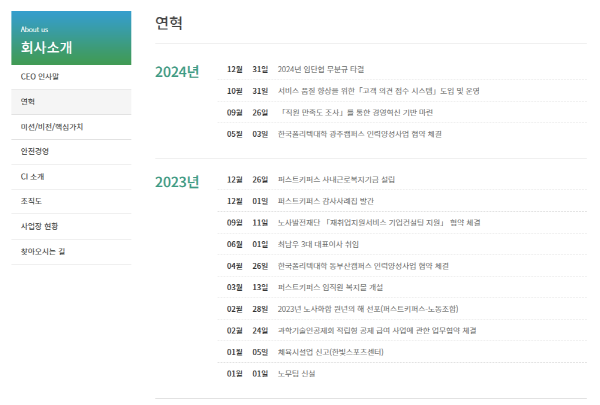600x405 pixels.
Task: Select the 직원 만족도 조사 entry
Action: [x=355, y=113]
